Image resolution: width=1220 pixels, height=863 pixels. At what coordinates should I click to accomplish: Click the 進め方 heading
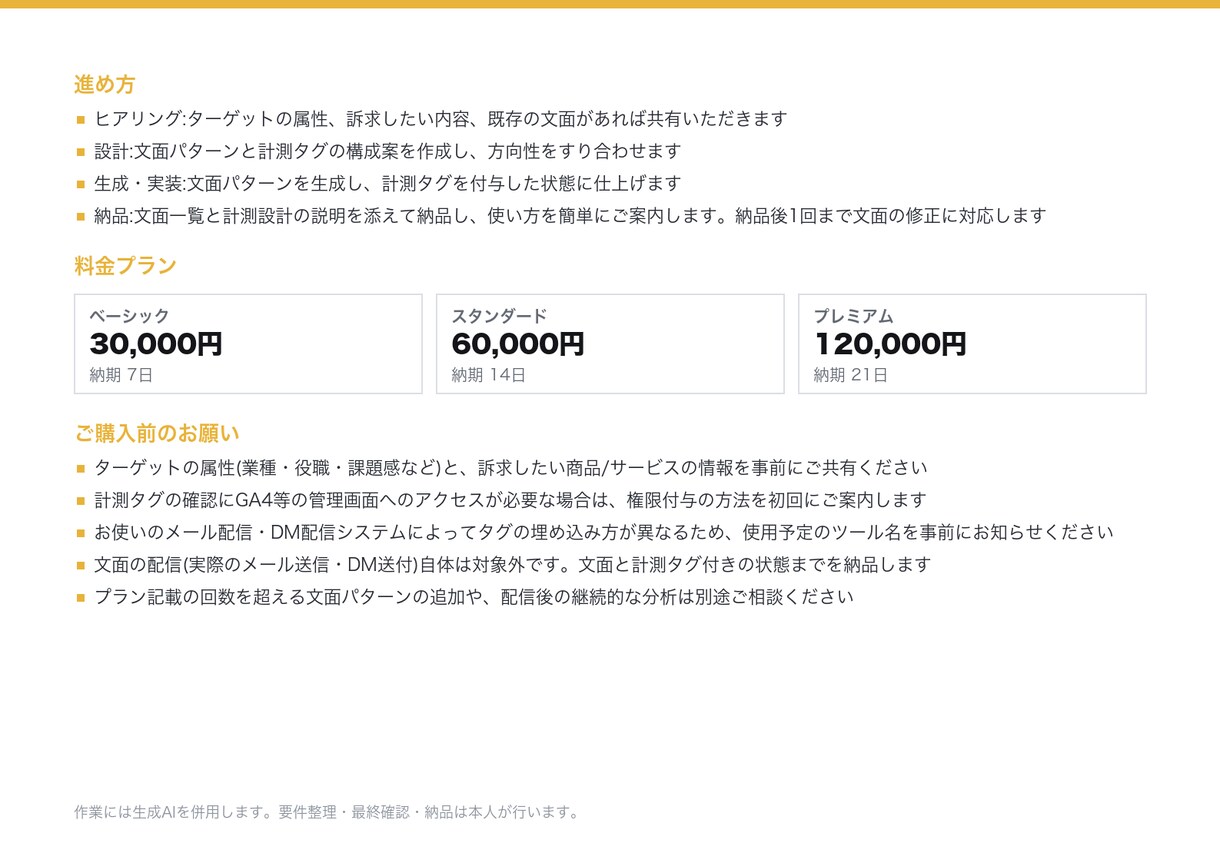point(105,85)
